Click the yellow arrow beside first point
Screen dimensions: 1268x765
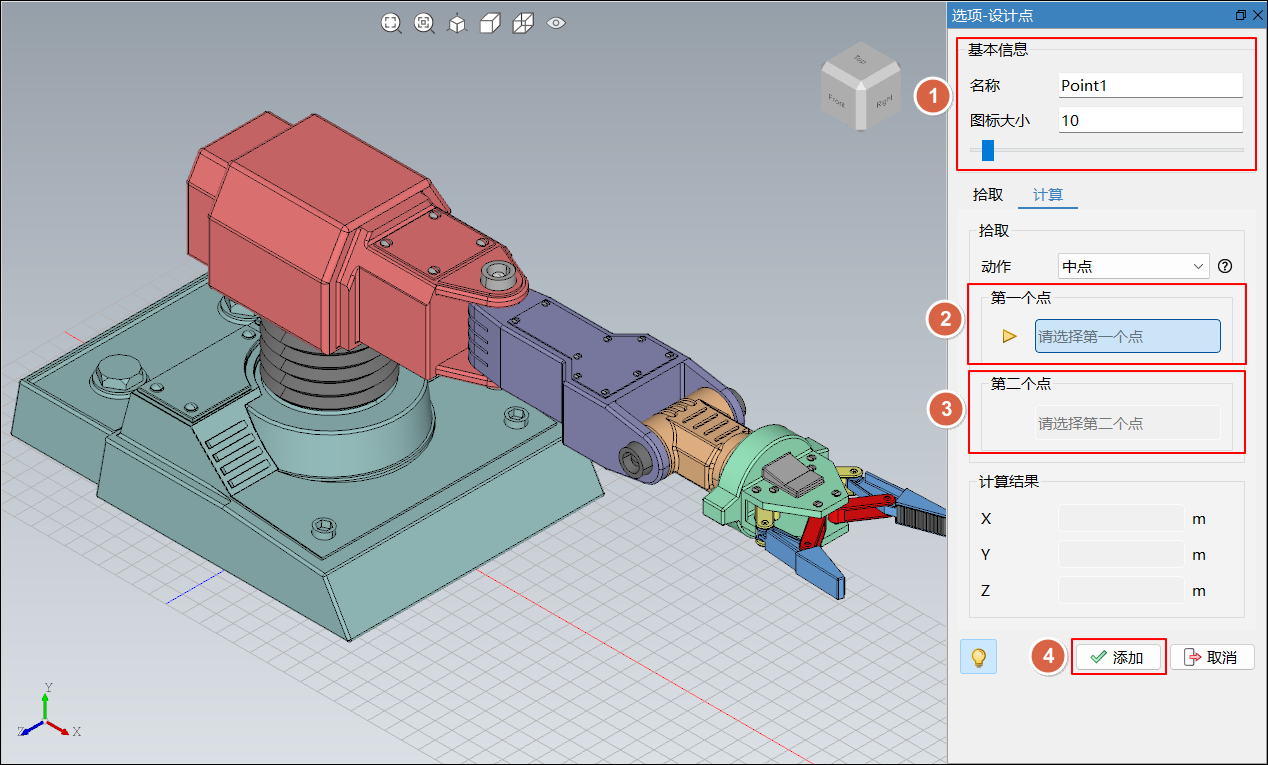pyautogui.click(x=1010, y=336)
